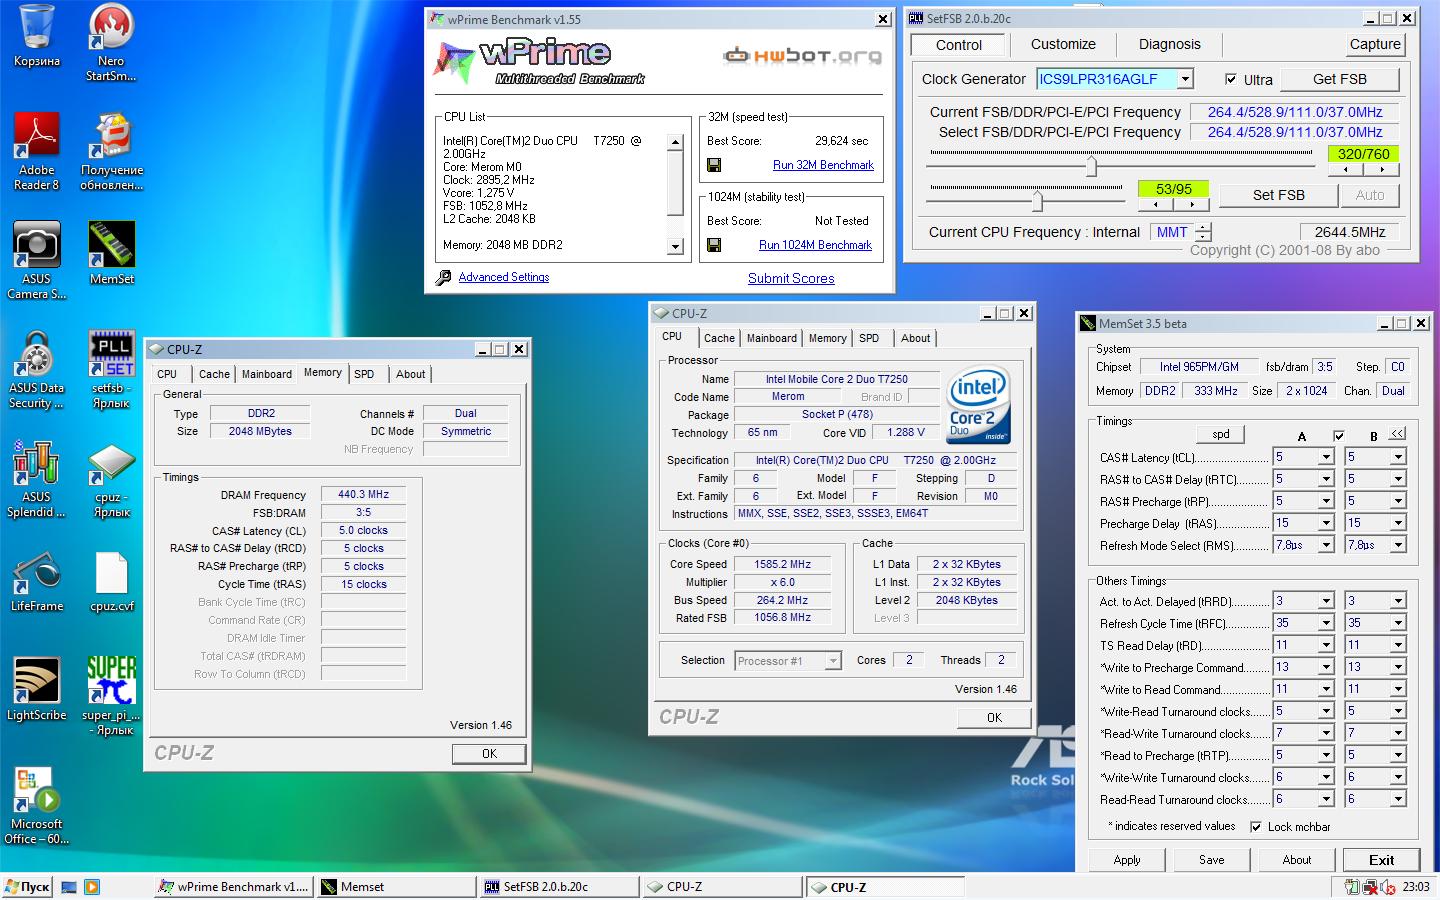Click the show desktop icon in quick launch
The height and width of the screenshot is (900, 1440).
69,887
